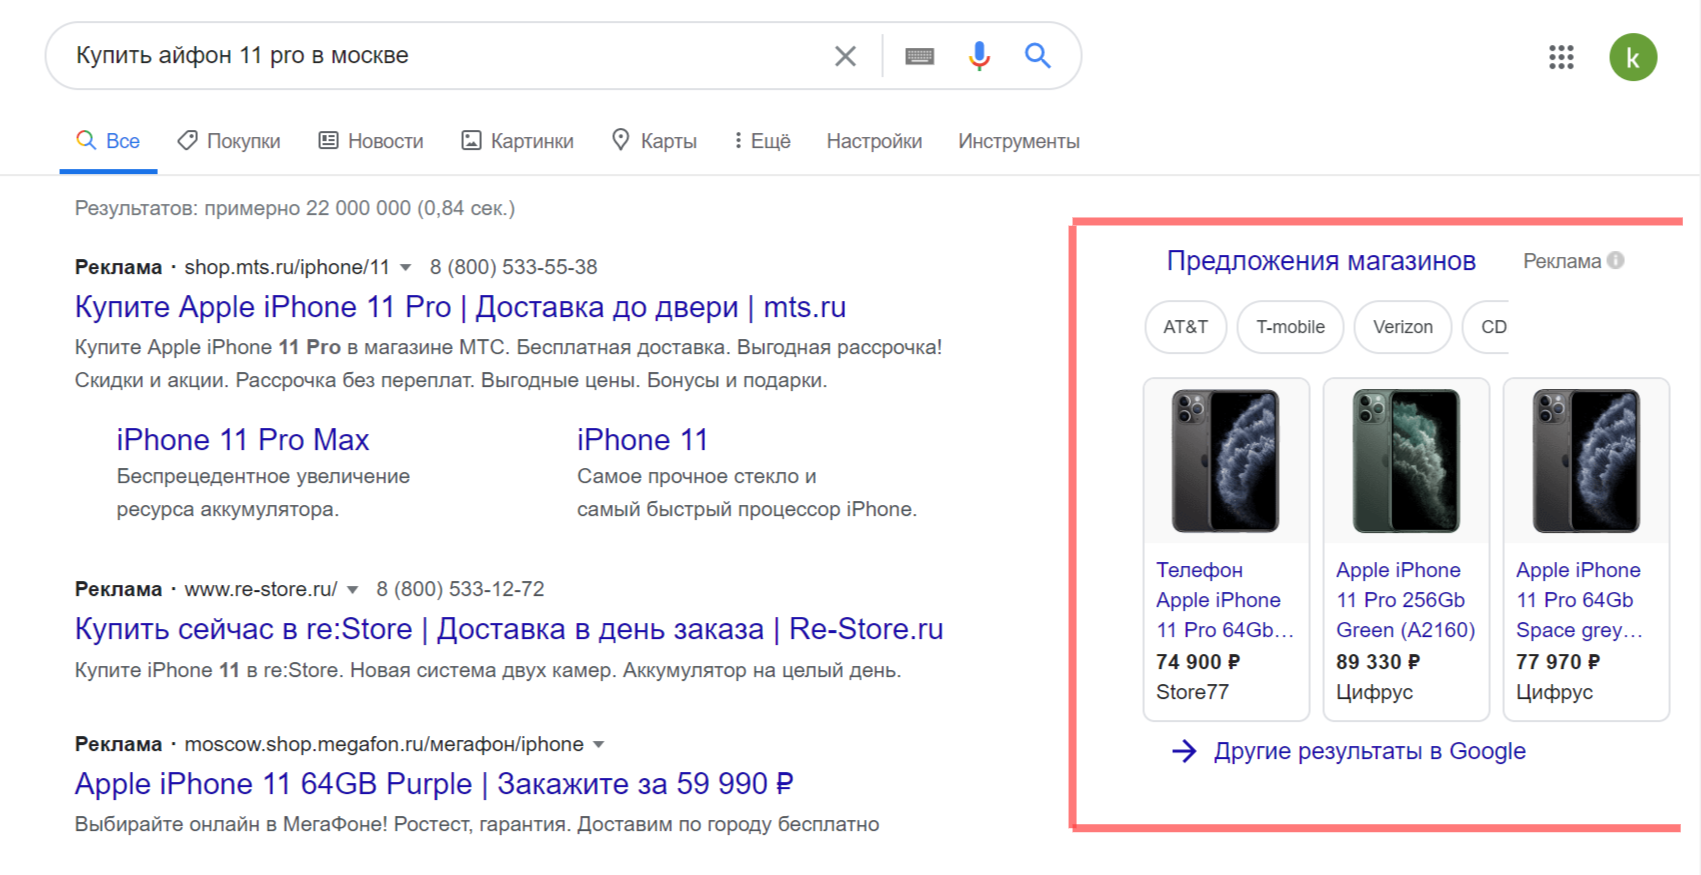Open Другие результаты в Google

[1369, 751]
